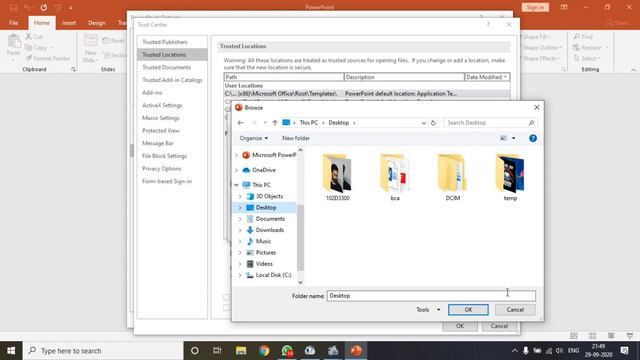Image resolution: width=640 pixels, height=360 pixels.
Task: Open Privacy Options in Trust Center
Action: pos(162,169)
